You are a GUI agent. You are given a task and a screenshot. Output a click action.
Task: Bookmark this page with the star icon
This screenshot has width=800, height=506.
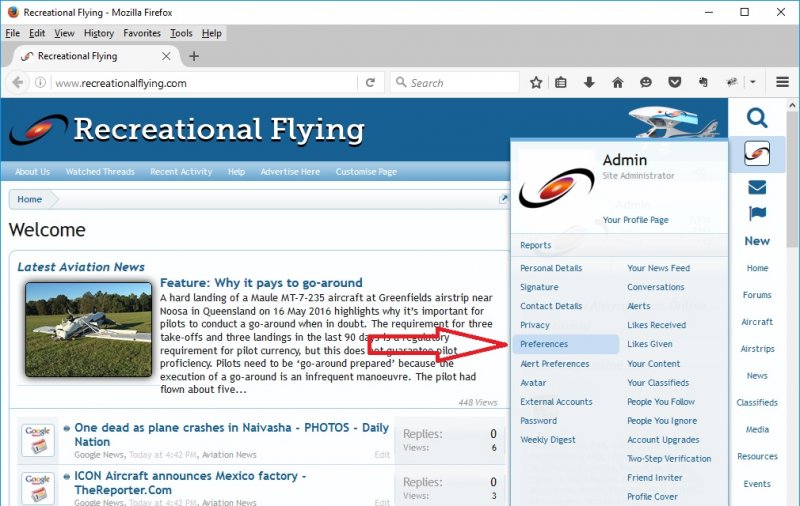pyautogui.click(x=536, y=83)
